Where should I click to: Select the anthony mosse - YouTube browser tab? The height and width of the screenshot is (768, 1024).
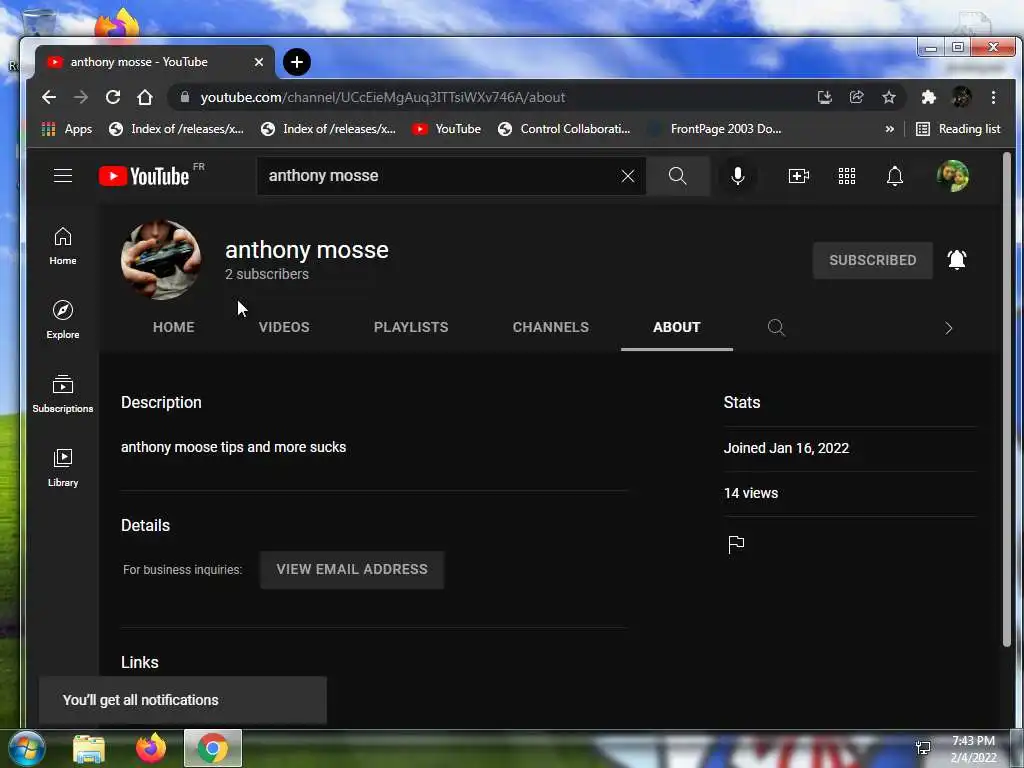pos(155,62)
